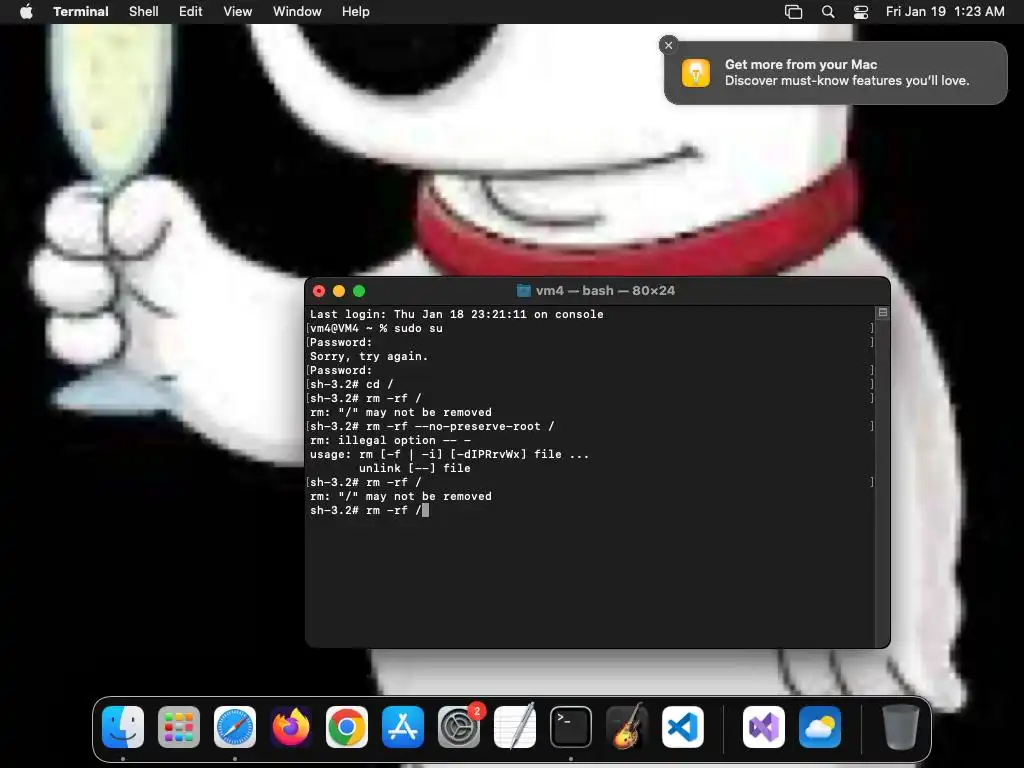
Task: Open the Edit menu
Action: click(x=191, y=12)
